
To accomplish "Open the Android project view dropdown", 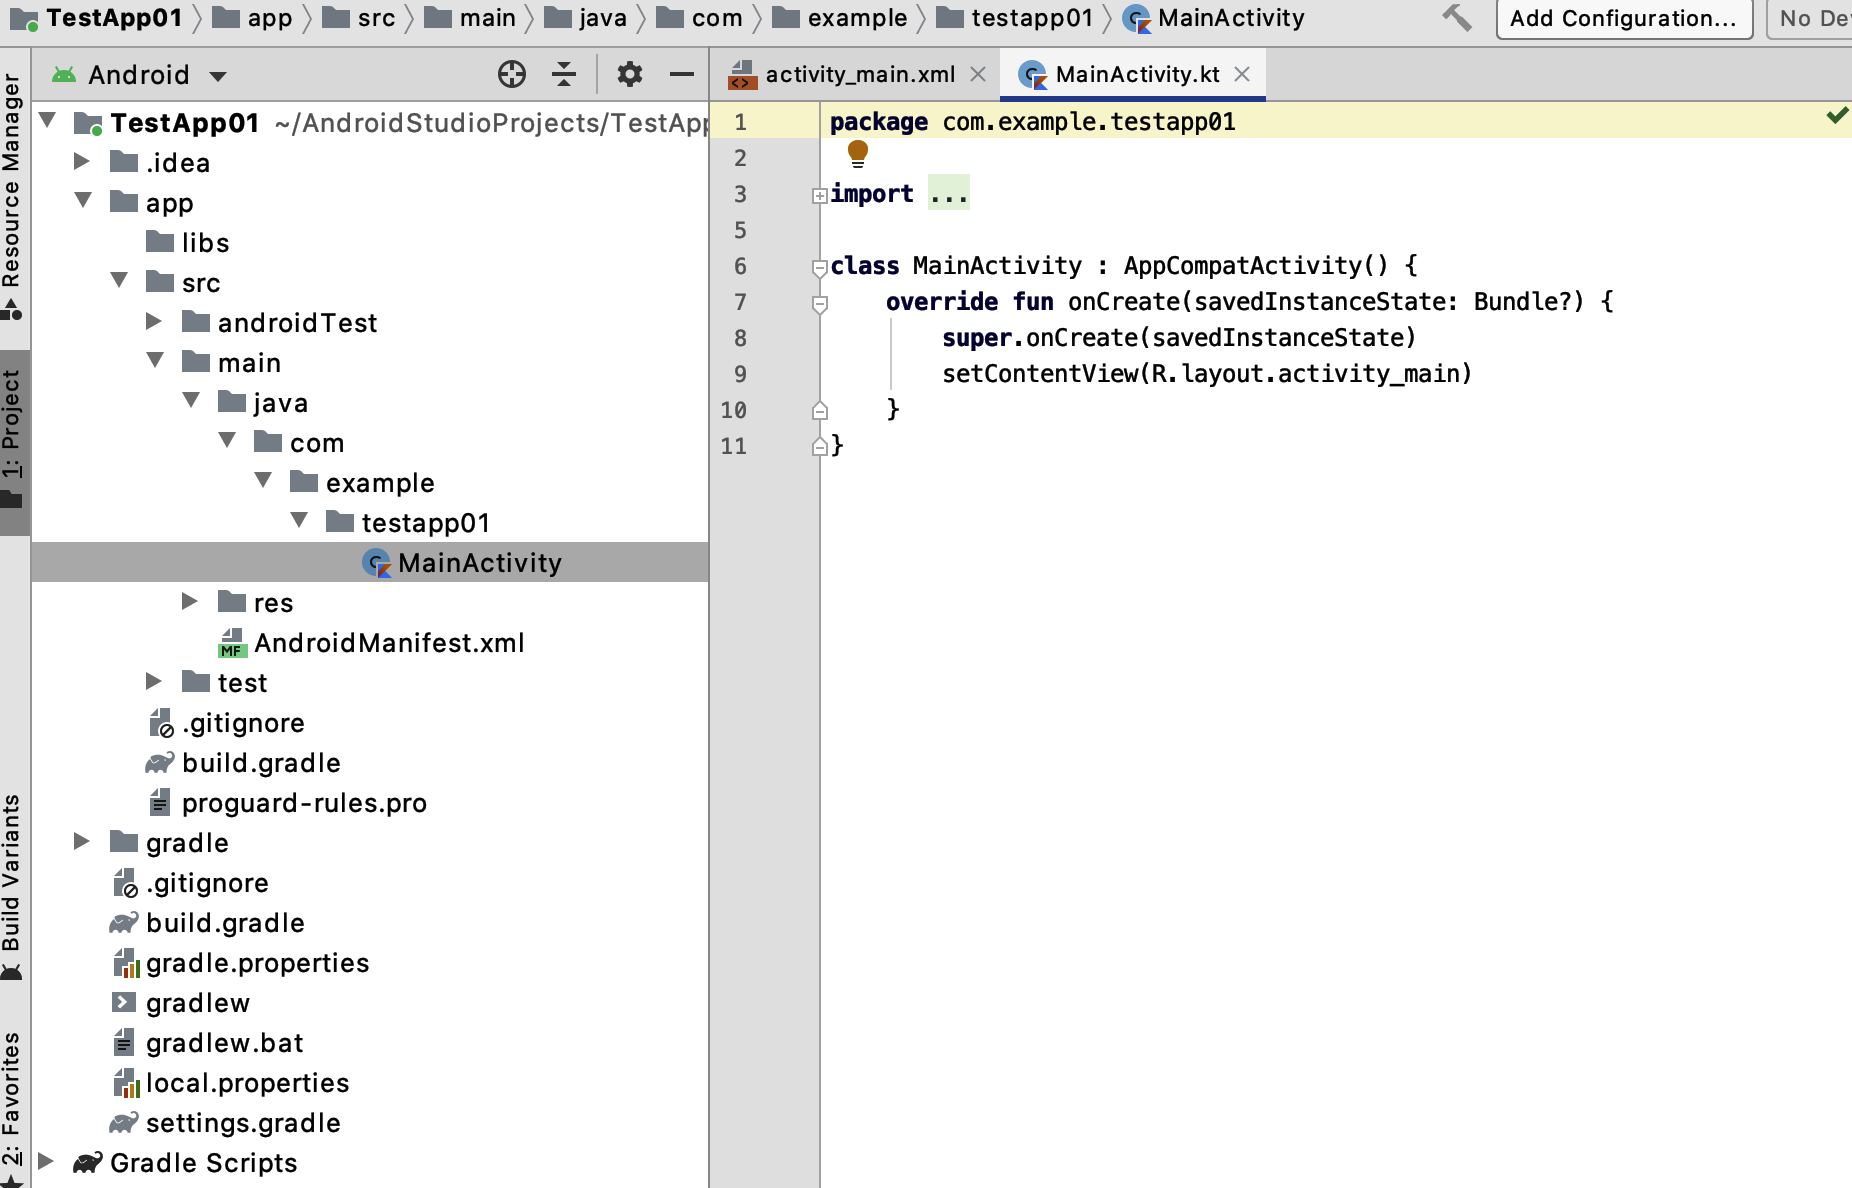I will tap(218, 76).
